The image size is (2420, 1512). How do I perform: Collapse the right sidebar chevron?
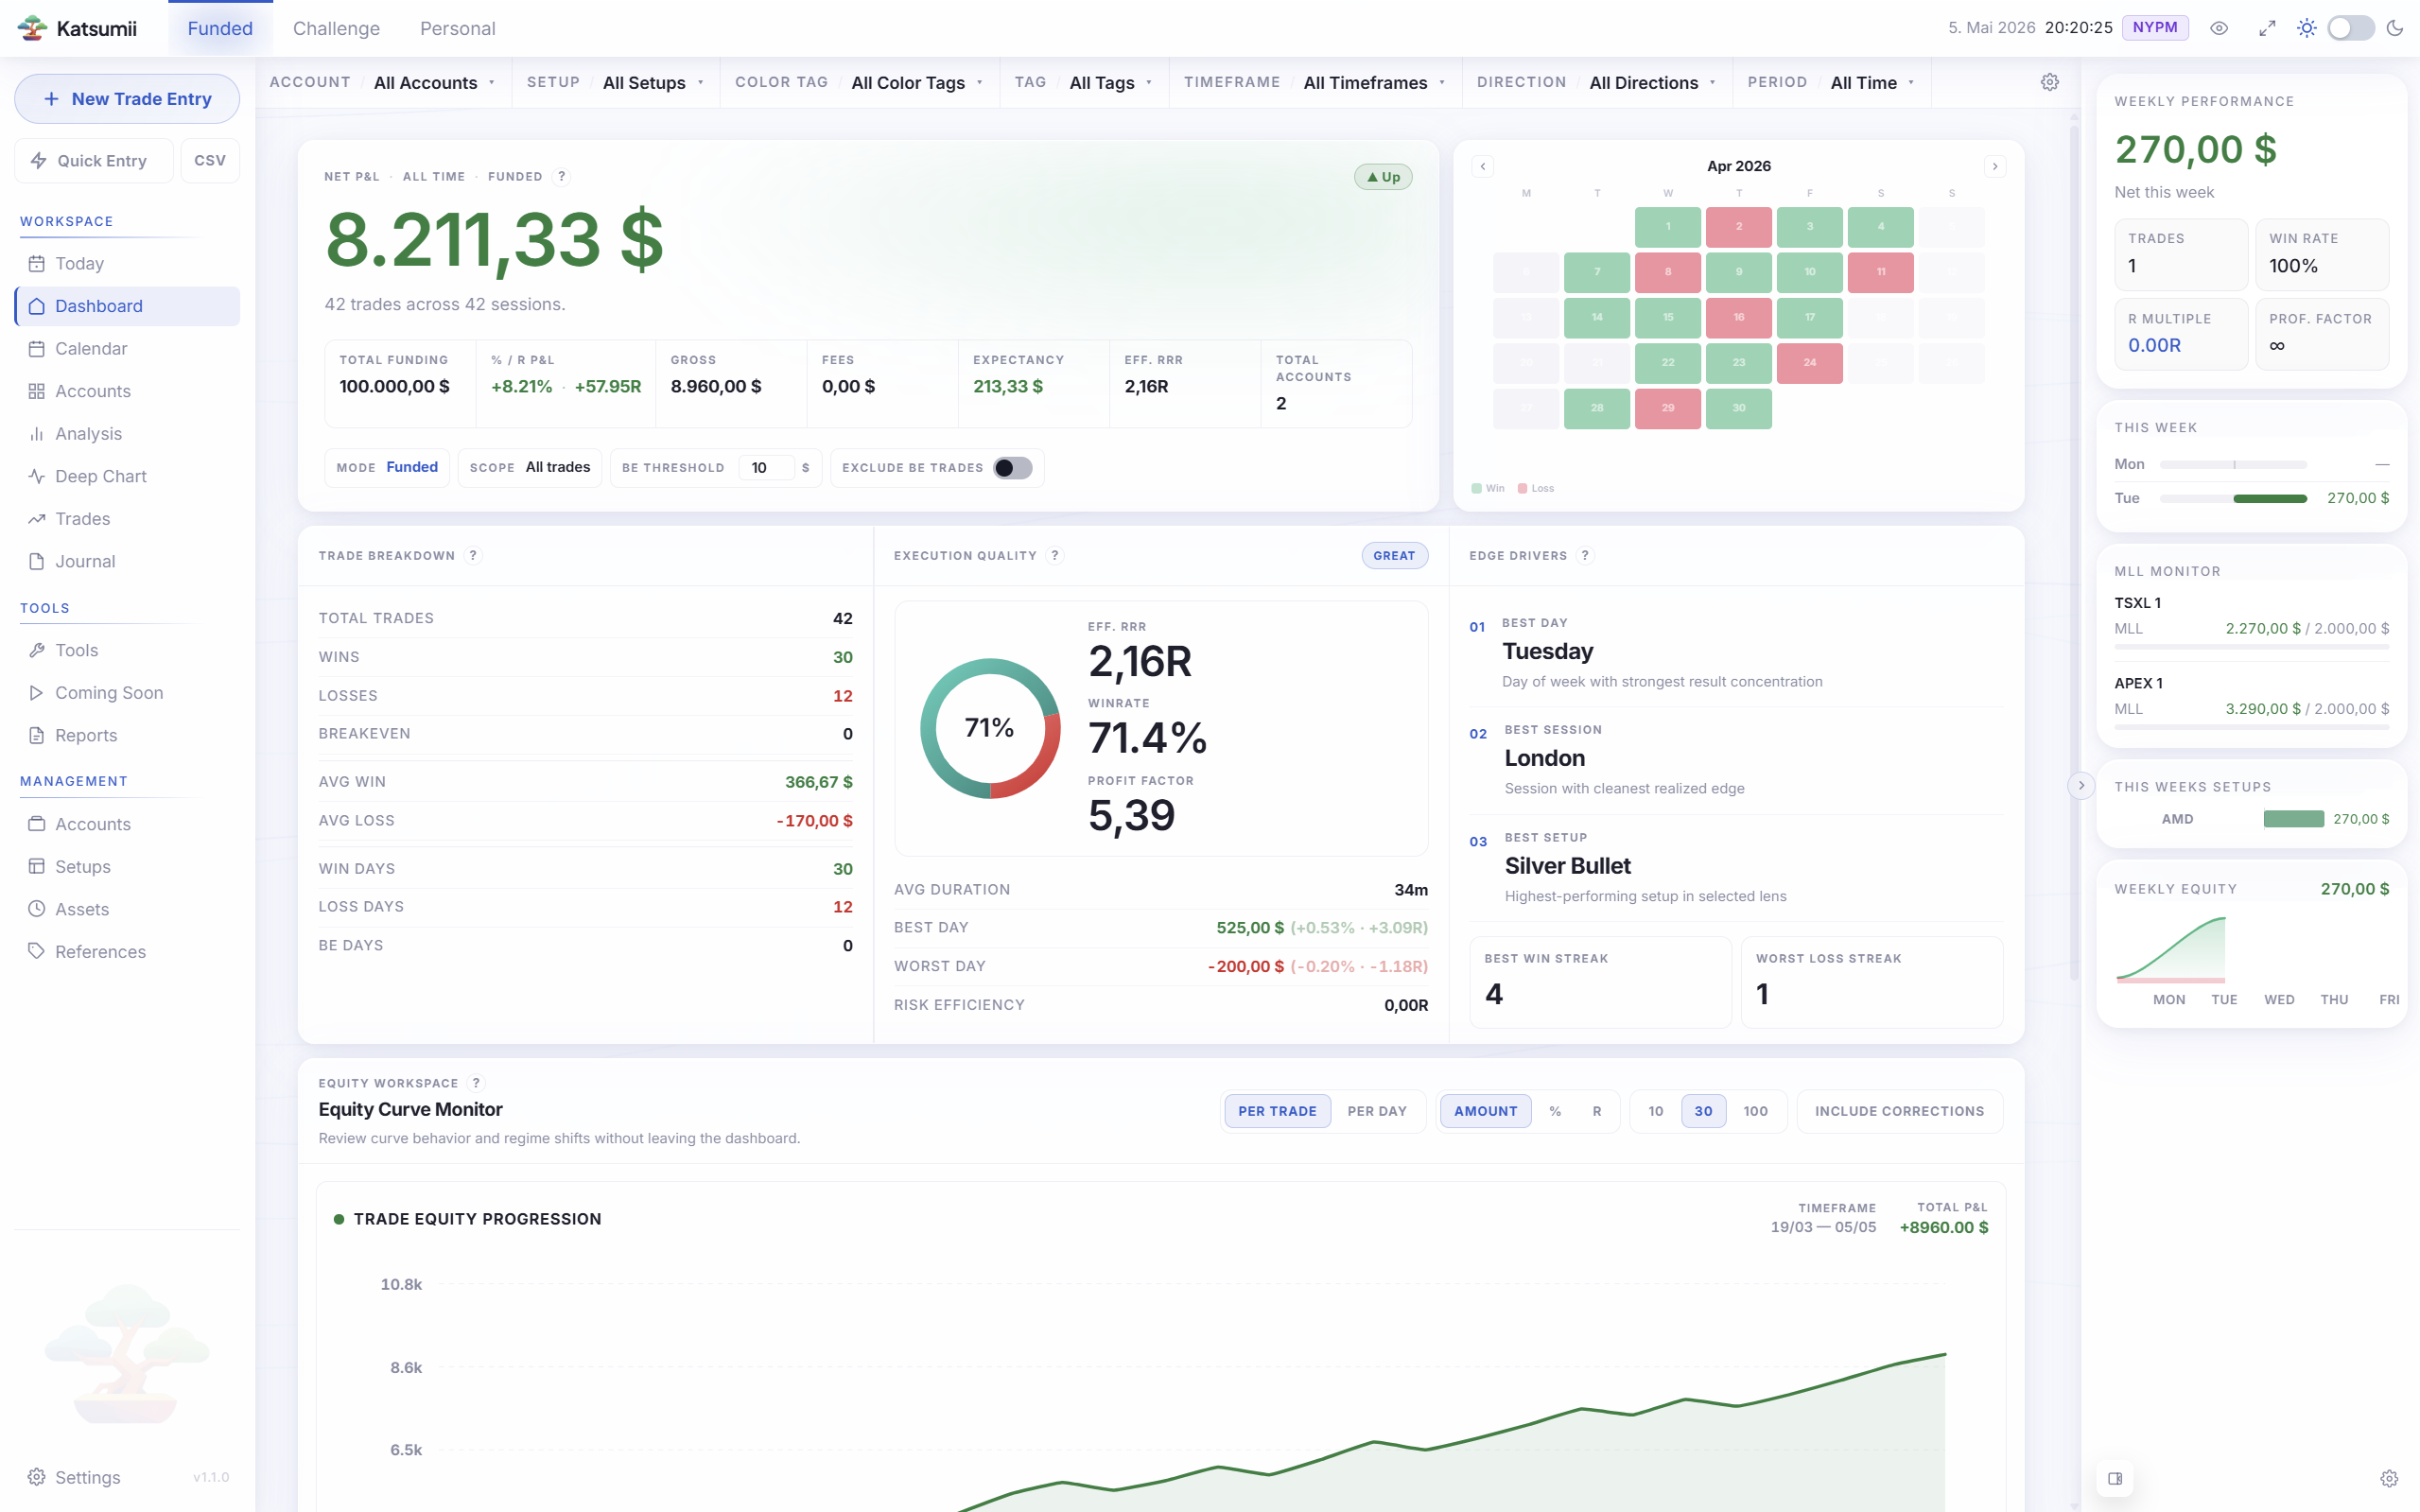[x=2081, y=785]
